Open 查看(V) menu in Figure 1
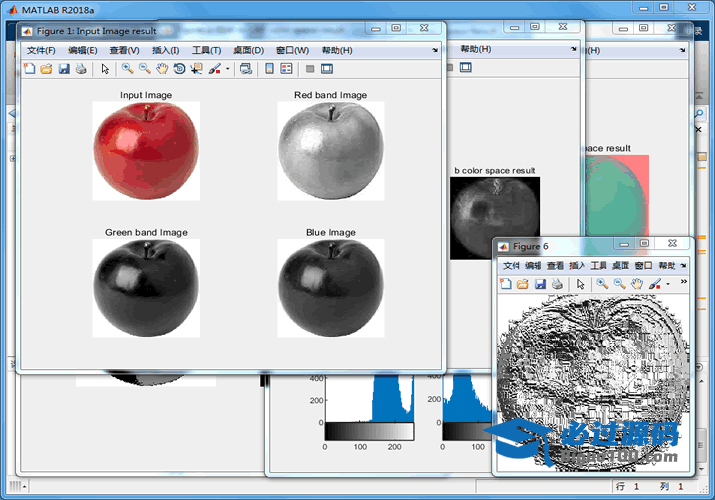This screenshot has height=500, width=715. [x=124, y=50]
